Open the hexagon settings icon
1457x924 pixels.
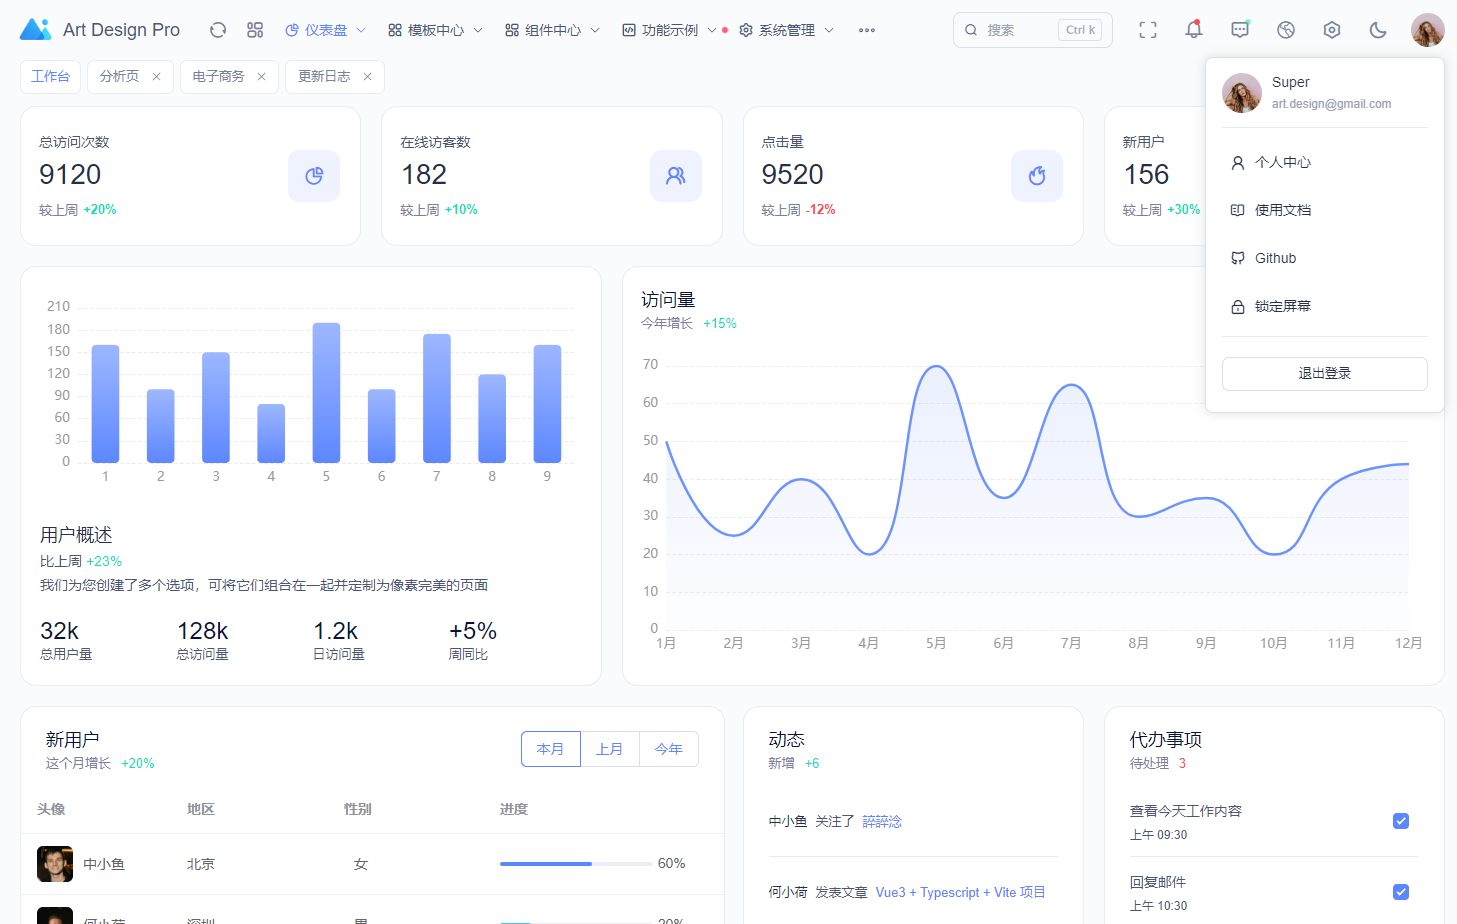coord(1332,30)
